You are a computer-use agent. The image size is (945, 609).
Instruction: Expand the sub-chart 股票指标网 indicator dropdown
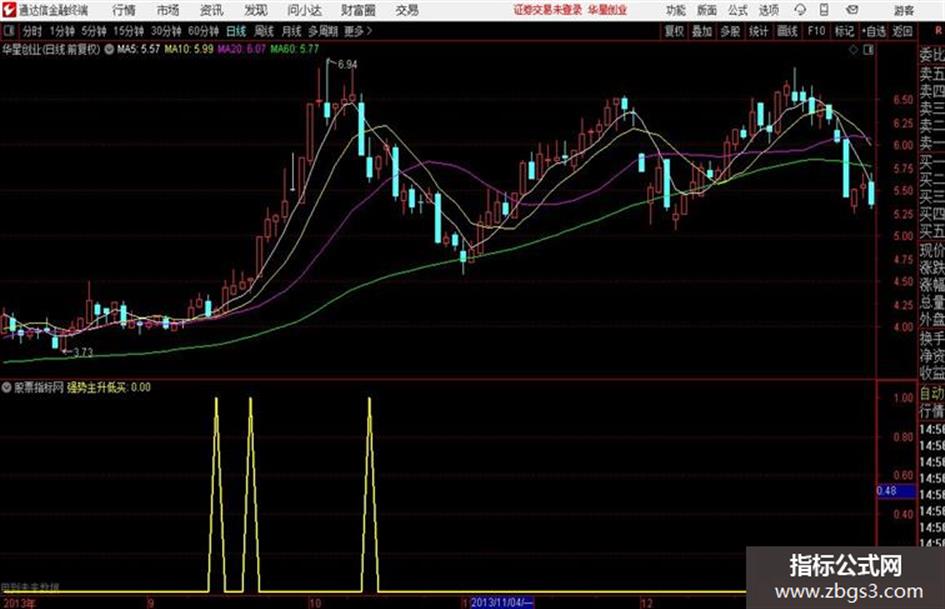pos(7,387)
